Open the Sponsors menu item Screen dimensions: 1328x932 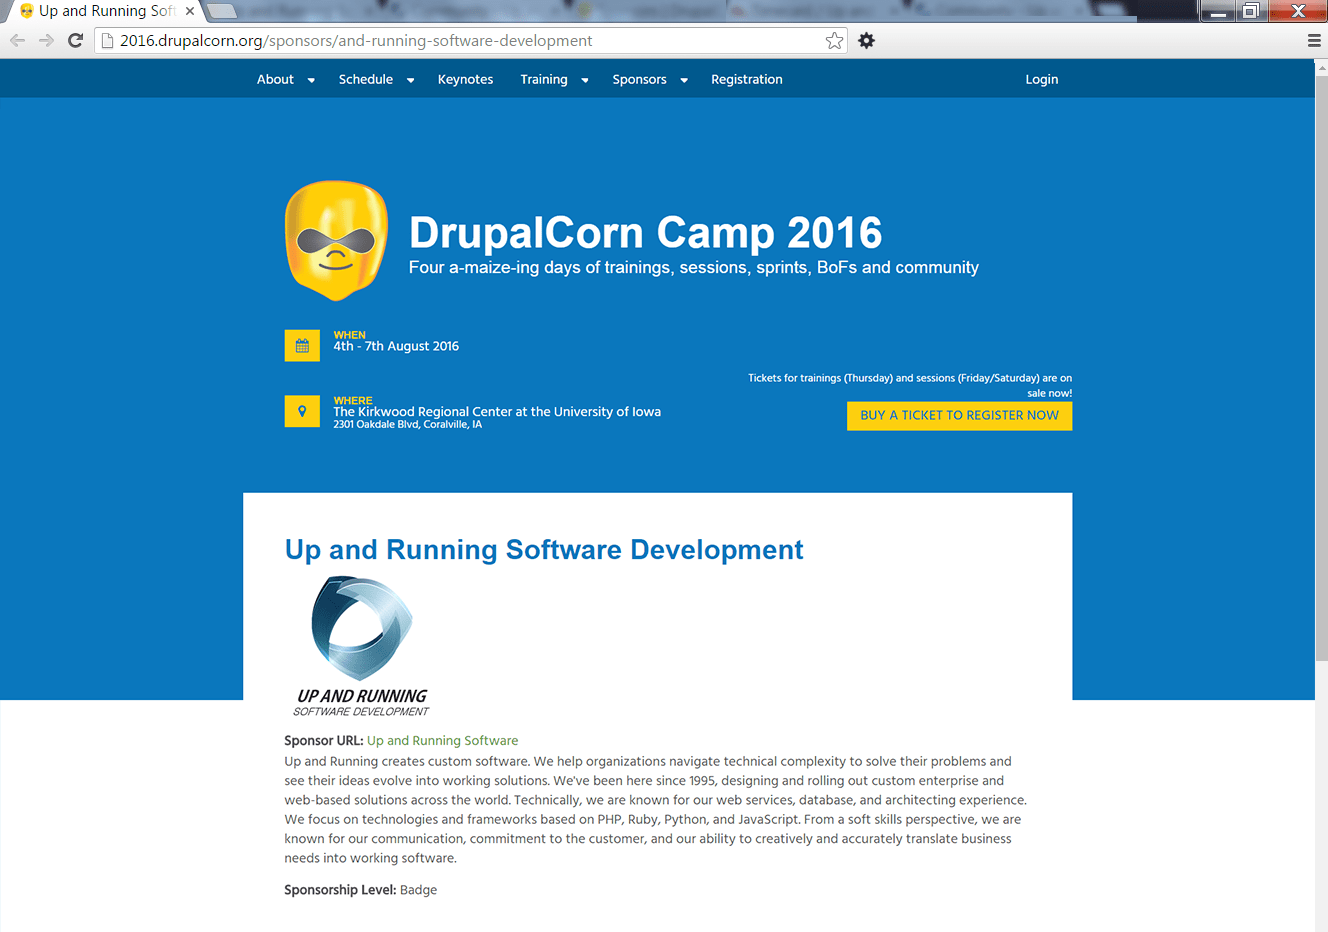pos(639,79)
